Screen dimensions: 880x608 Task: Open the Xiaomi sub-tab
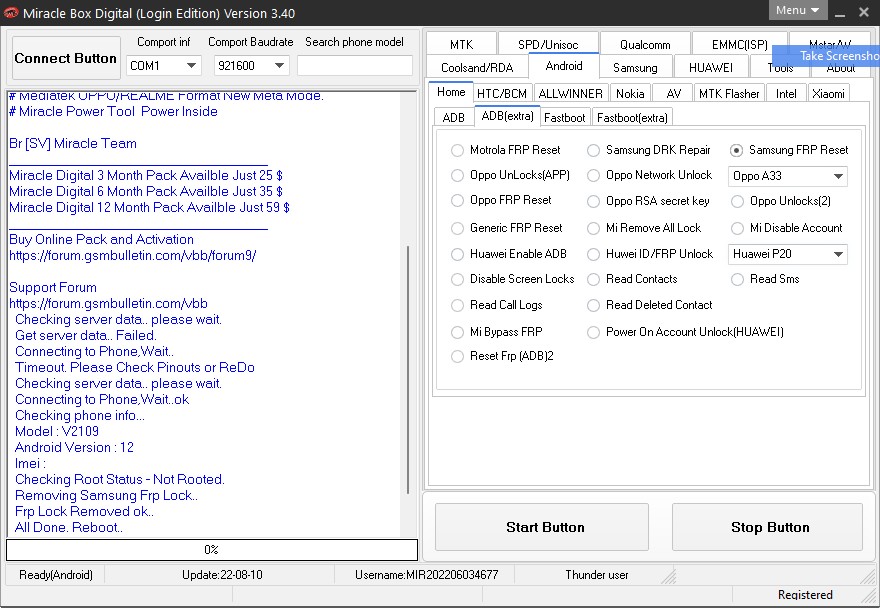coord(828,93)
